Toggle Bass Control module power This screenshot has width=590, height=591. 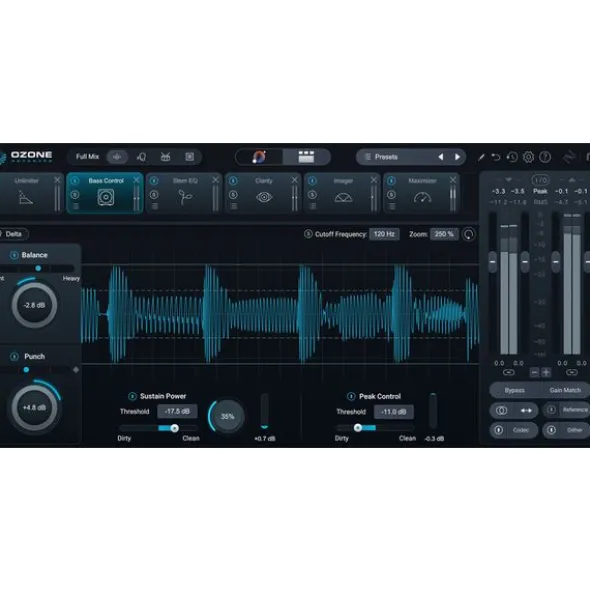75,181
